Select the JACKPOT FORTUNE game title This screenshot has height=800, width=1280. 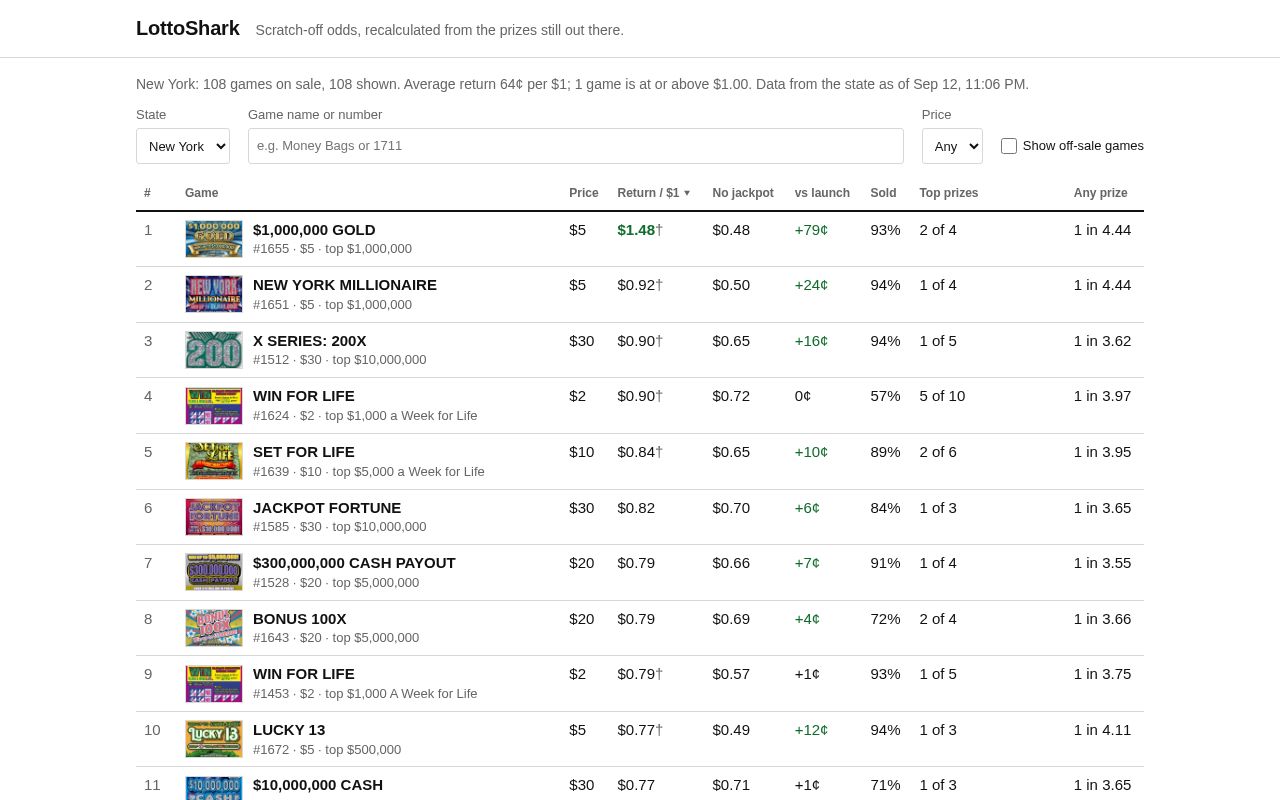click(327, 508)
